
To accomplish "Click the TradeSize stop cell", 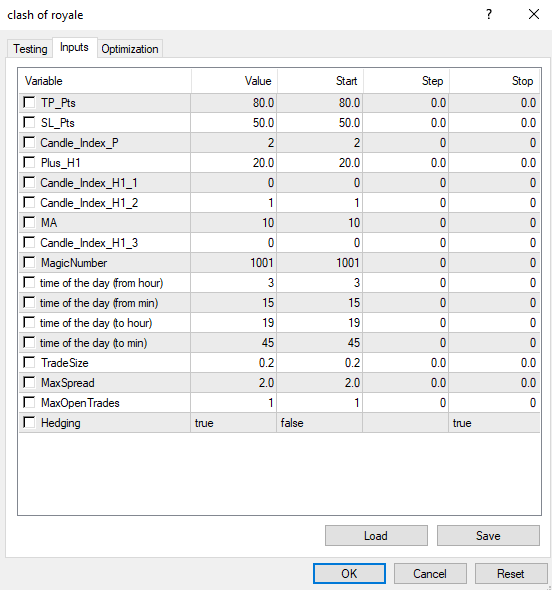I will (494, 363).
